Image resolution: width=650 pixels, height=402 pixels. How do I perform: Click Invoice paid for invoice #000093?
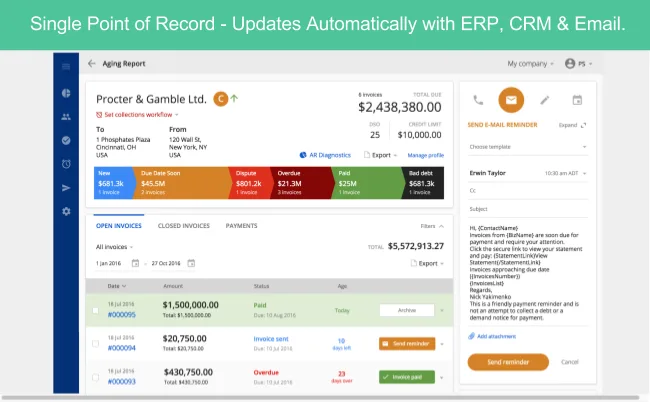[x=407, y=377]
